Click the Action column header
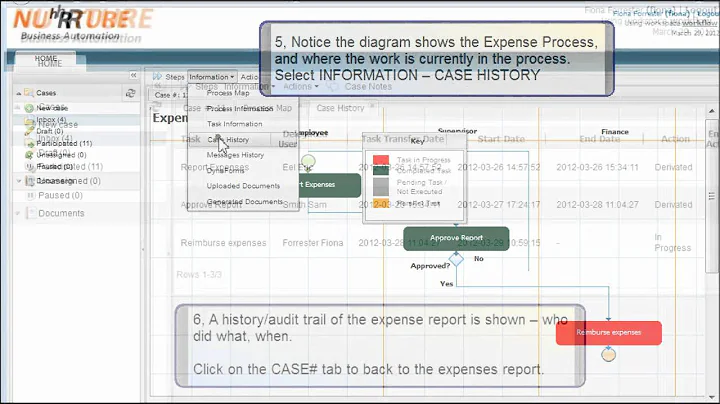 coord(675,139)
